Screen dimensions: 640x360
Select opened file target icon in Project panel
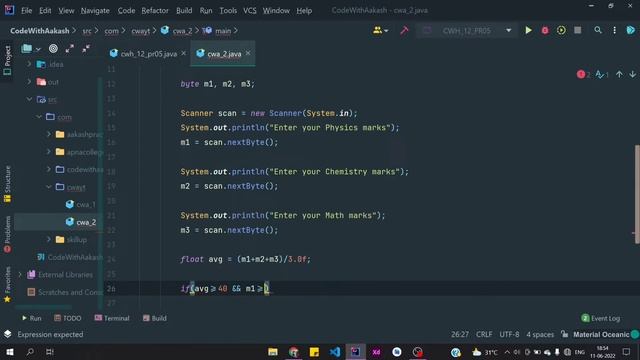pos(53,49)
